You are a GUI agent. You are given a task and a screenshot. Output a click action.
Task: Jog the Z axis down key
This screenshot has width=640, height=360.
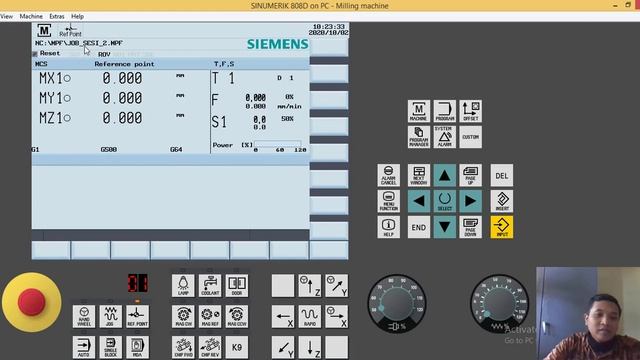310,347
